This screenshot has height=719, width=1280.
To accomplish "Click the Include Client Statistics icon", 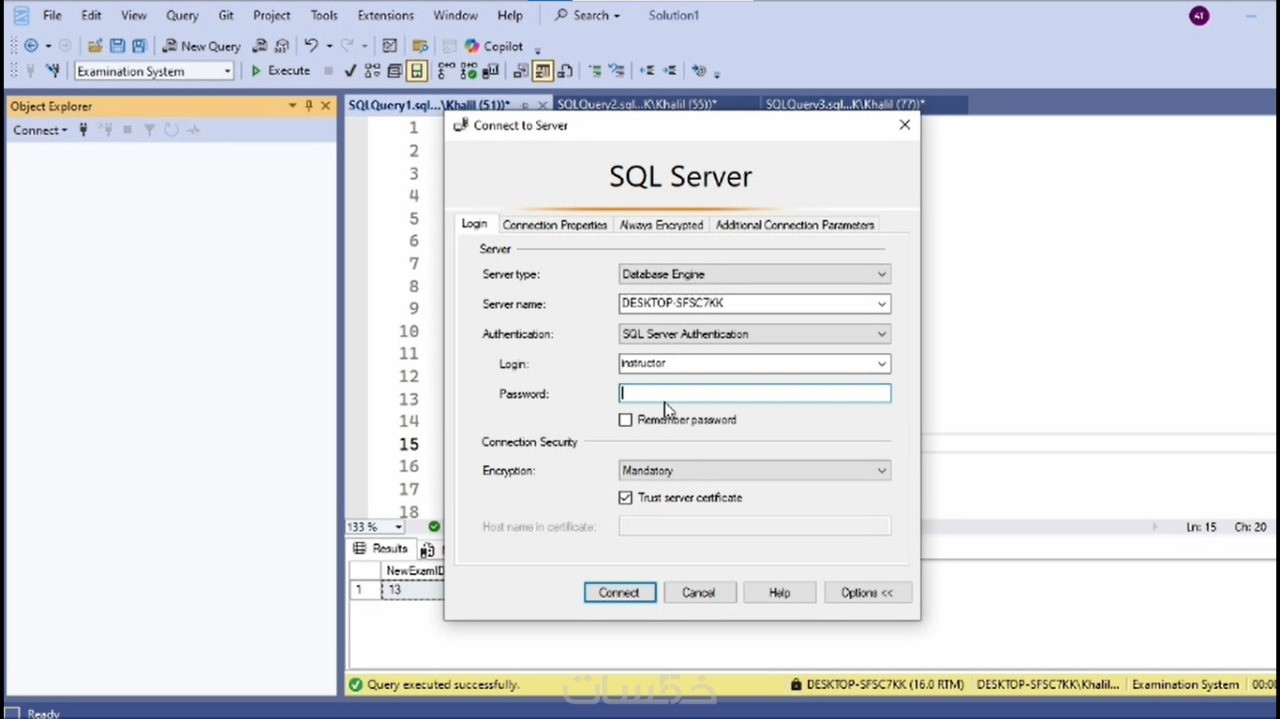I will [x=490, y=71].
